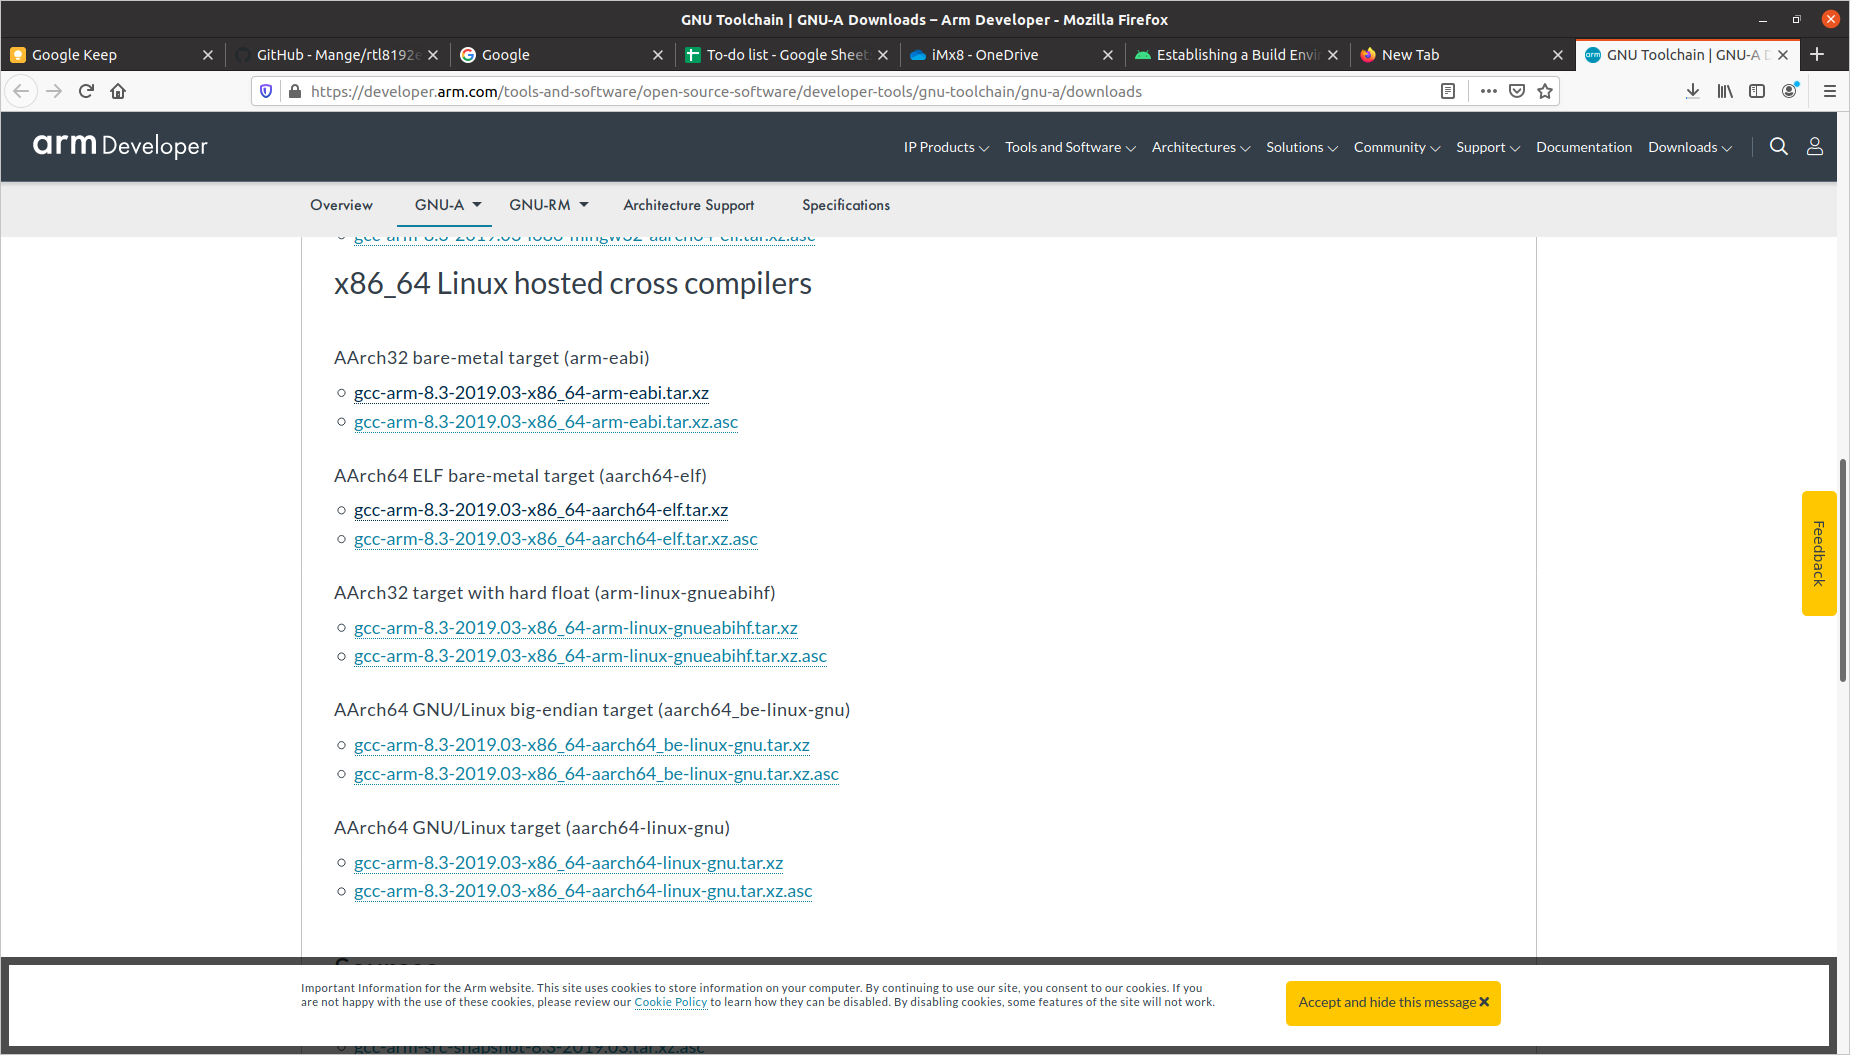Viewport: 1850px width, 1055px height.
Task: Switch to the Google tab
Action: coord(562,55)
